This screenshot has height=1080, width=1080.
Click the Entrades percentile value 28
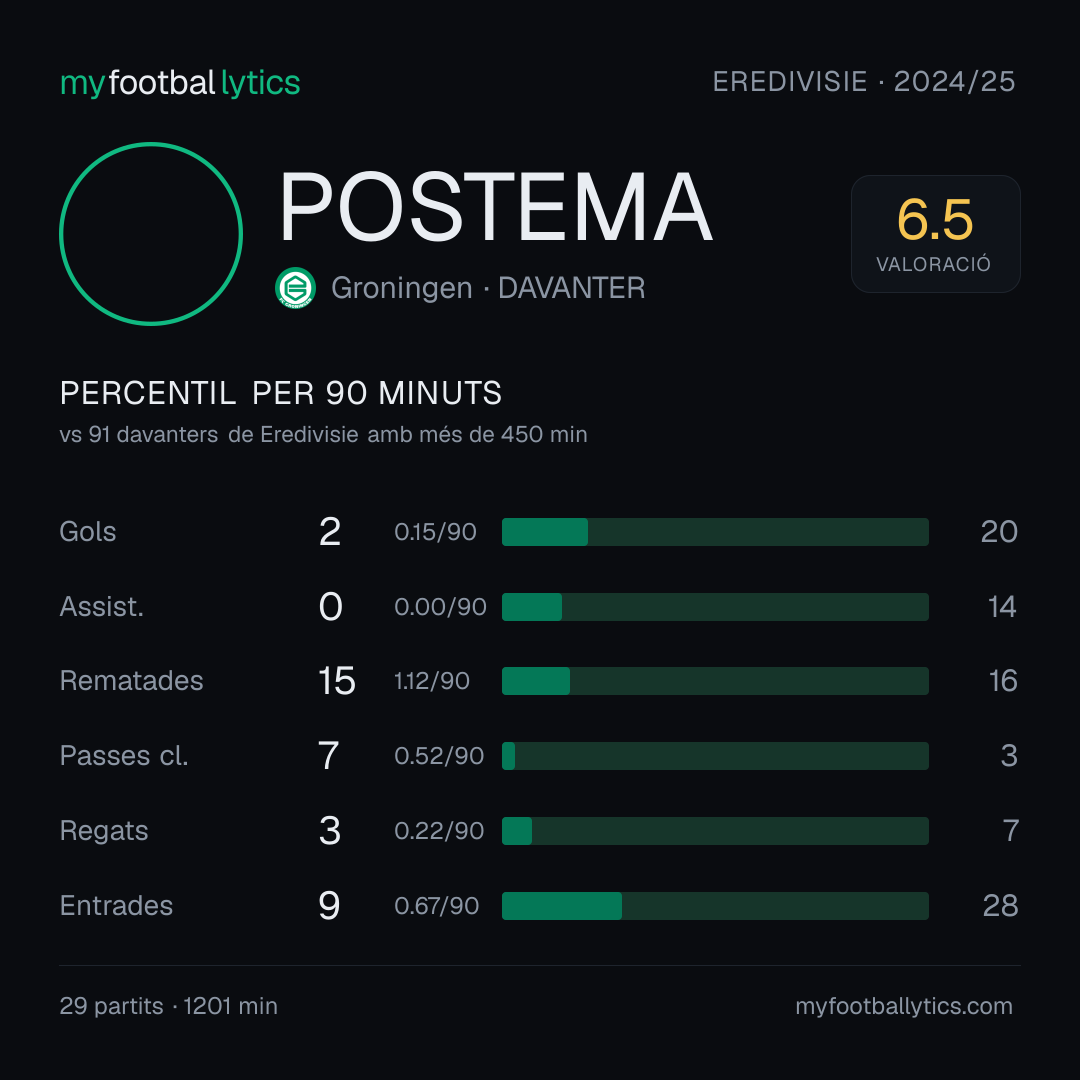(1000, 906)
